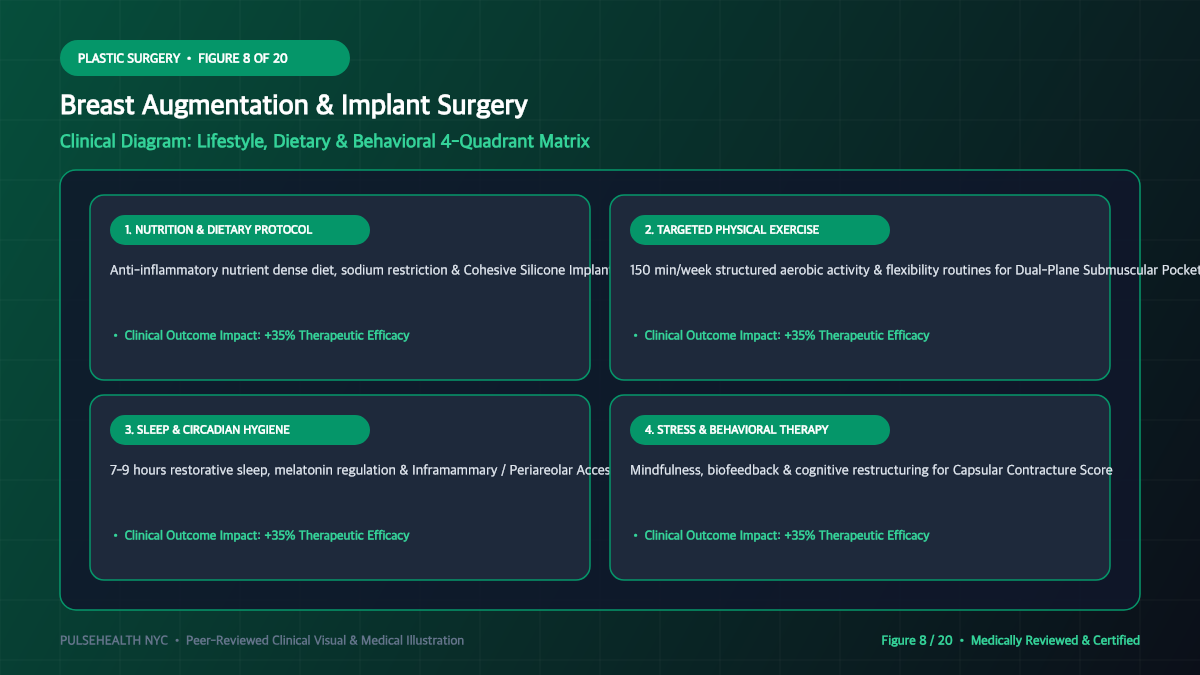Open the Sleep & Circadian Hygiene header pill
This screenshot has height=675, width=1200.
240,430
